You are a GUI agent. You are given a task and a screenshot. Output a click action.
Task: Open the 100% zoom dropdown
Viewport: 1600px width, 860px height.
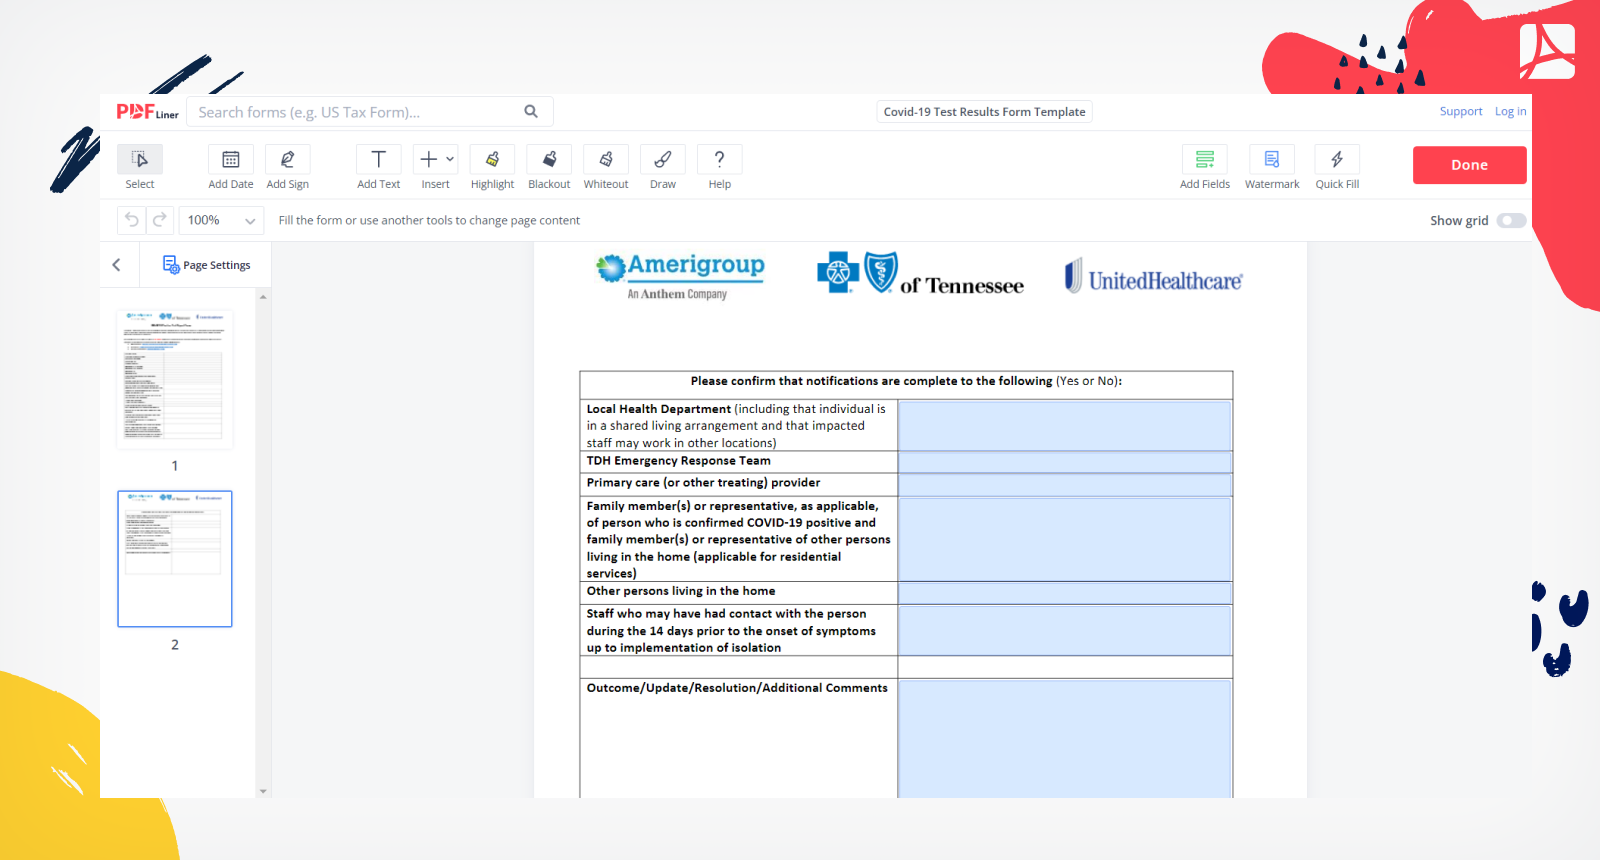pos(221,220)
